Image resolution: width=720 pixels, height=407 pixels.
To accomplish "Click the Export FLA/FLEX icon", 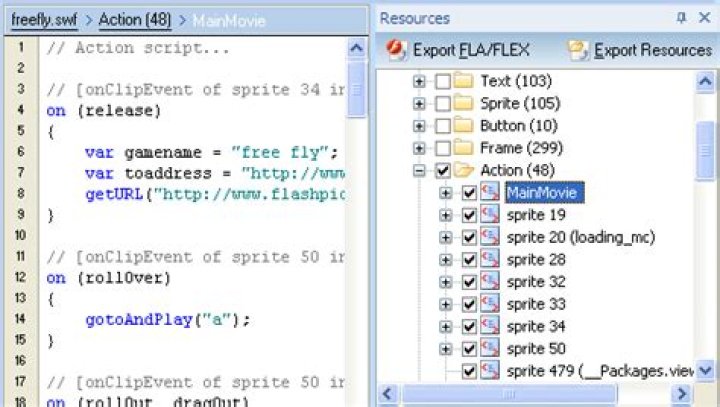I will tap(396, 50).
